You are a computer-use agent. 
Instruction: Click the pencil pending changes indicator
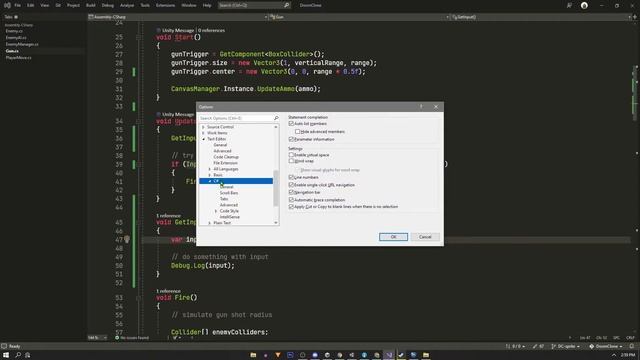pyautogui.click(x=538, y=346)
